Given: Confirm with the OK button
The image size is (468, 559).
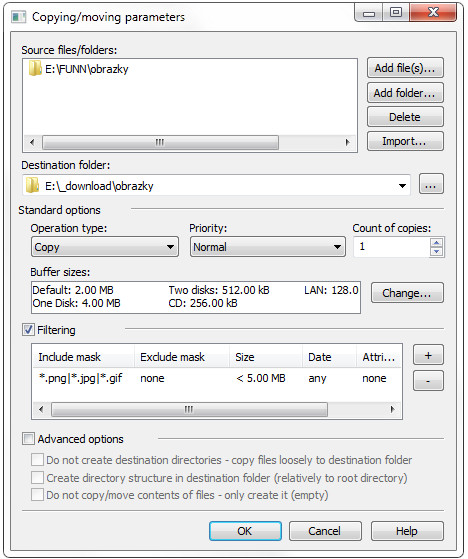Looking at the screenshot, I should [x=245, y=531].
